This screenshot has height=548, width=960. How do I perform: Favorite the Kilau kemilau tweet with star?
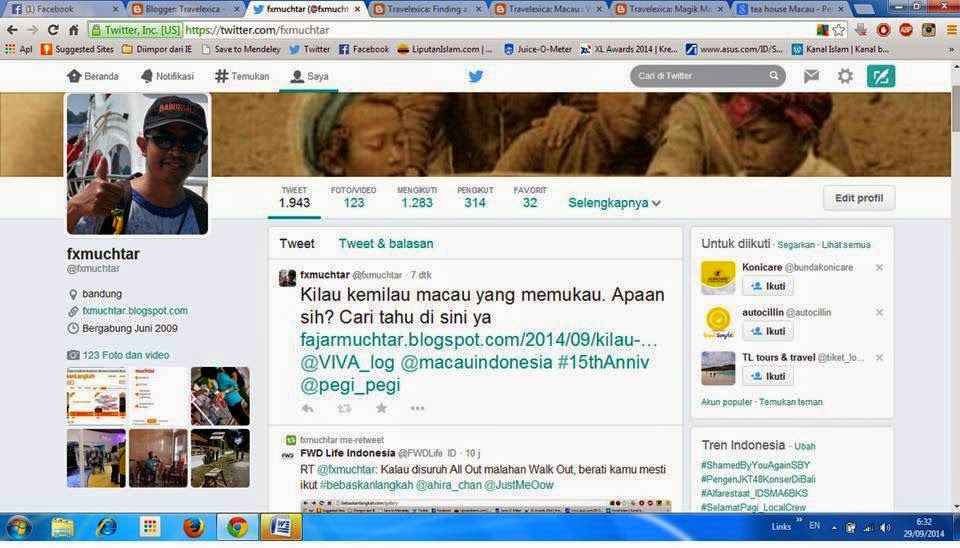[x=381, y=408]
